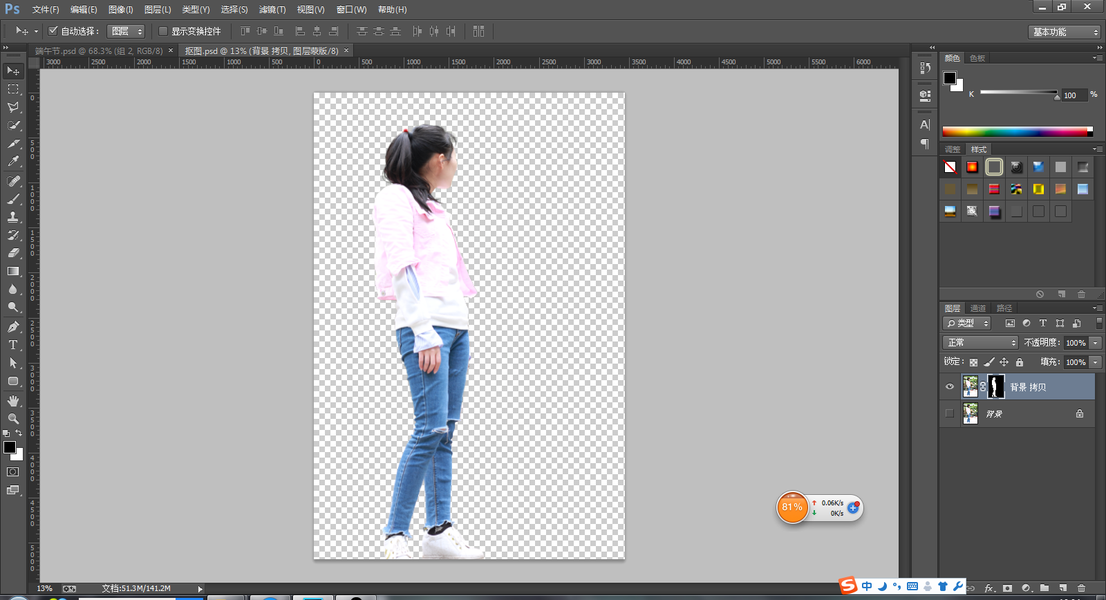Open the 类型 layer filter dropdown
1106x600 pixels.
[x=967, y=323]
